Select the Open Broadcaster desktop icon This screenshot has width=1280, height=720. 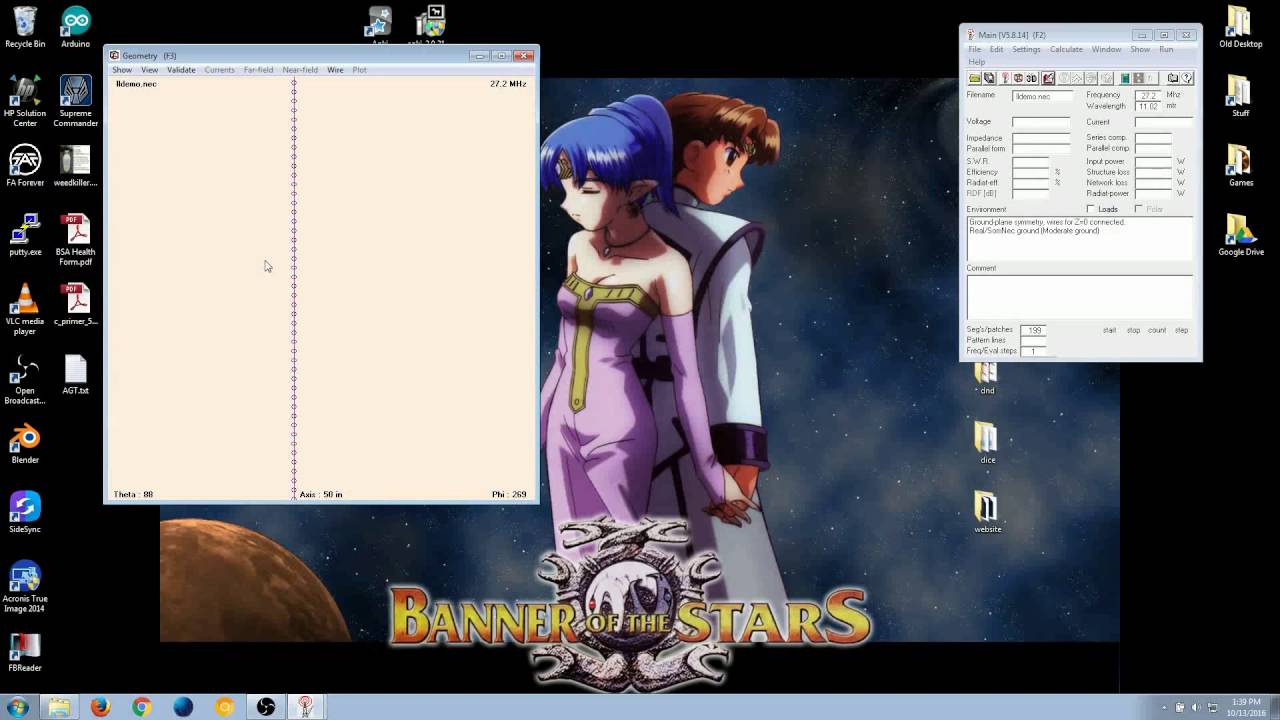(25, 378)
